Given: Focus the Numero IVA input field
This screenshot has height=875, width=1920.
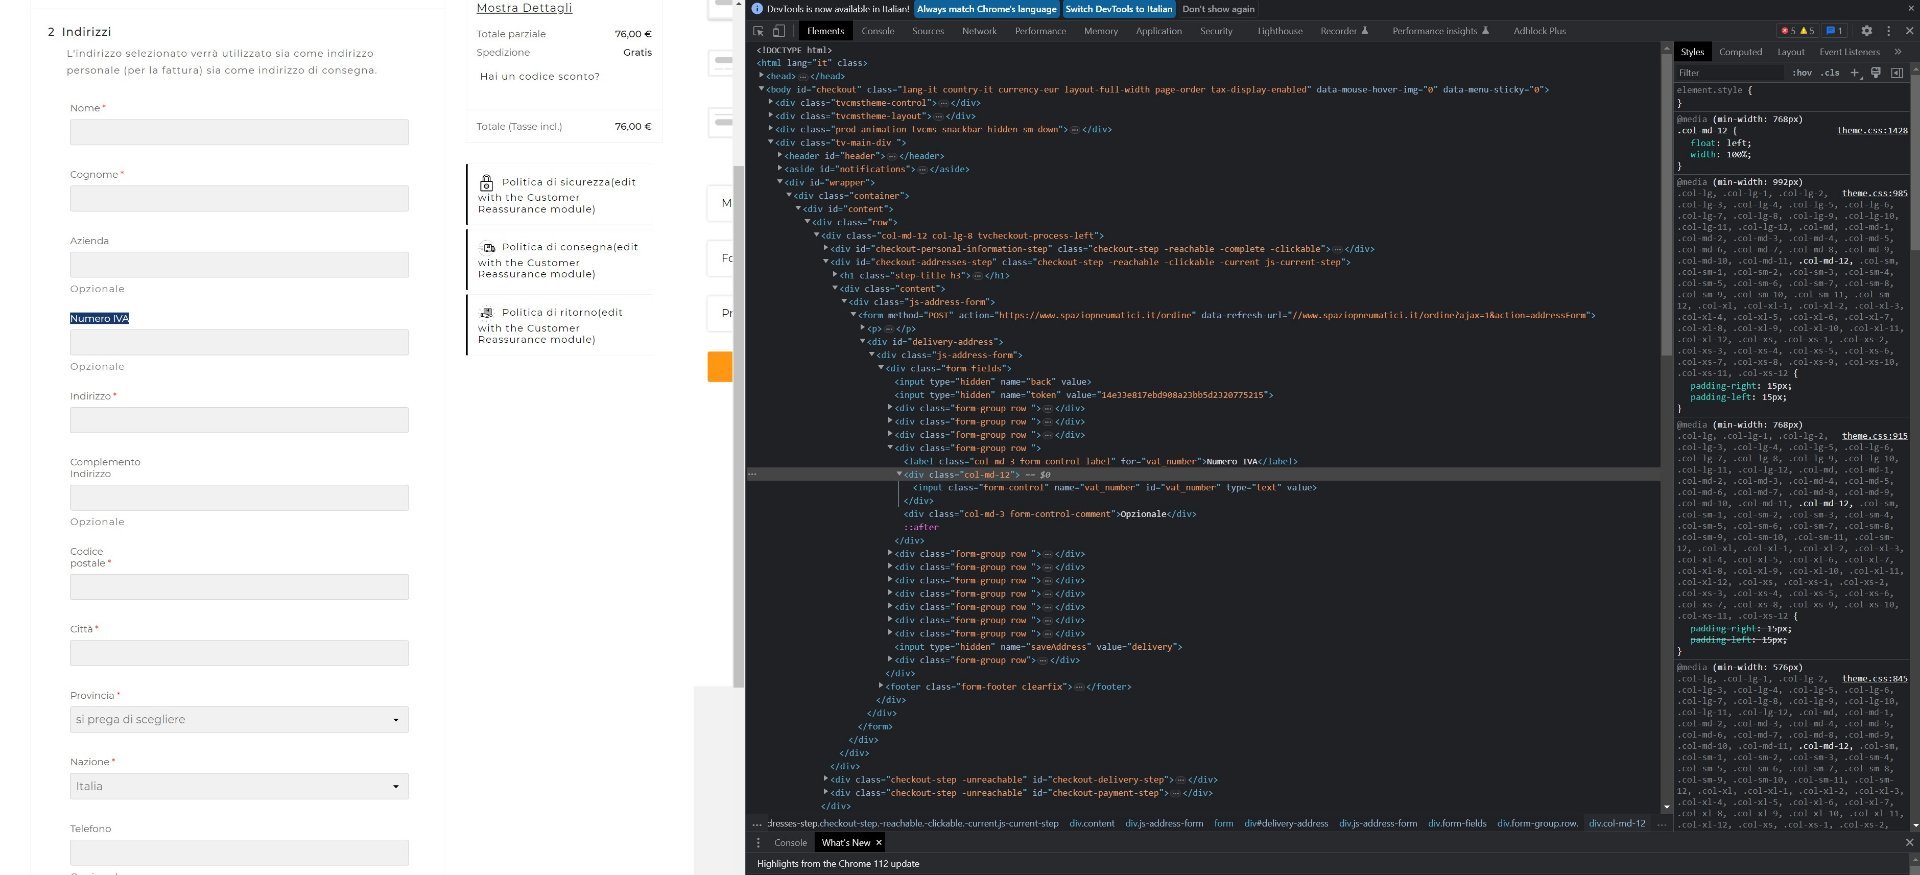Looking at the screenshot, I should 239,342.
